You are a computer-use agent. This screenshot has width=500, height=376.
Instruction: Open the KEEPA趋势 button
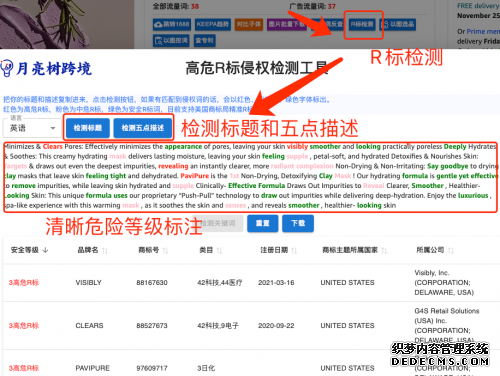(213, 24)
